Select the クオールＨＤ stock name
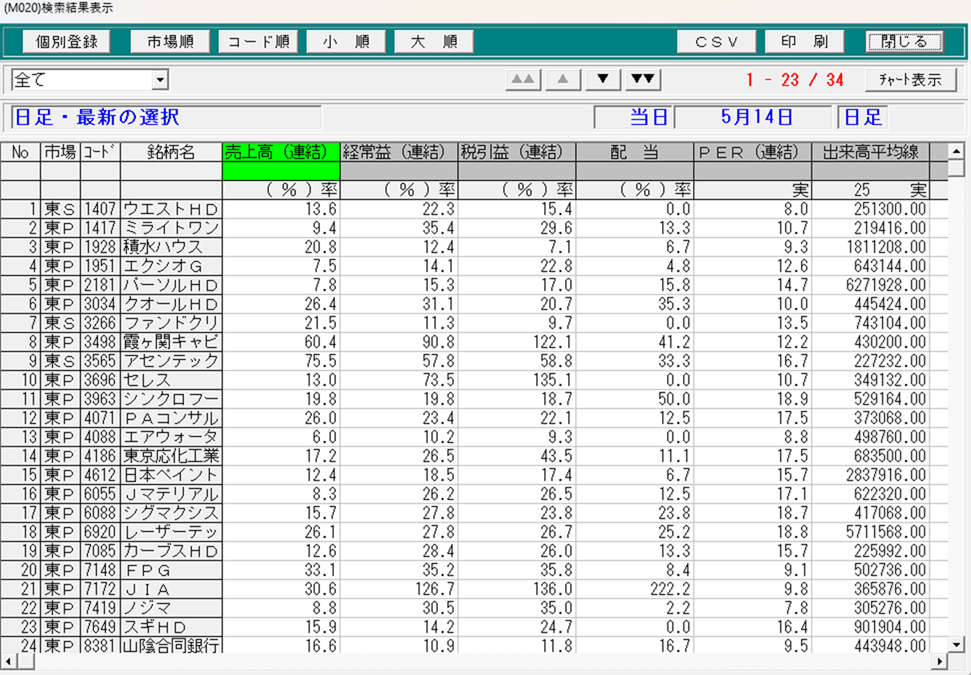Screen dimensions: 971x675 click(x=172, y=304)
